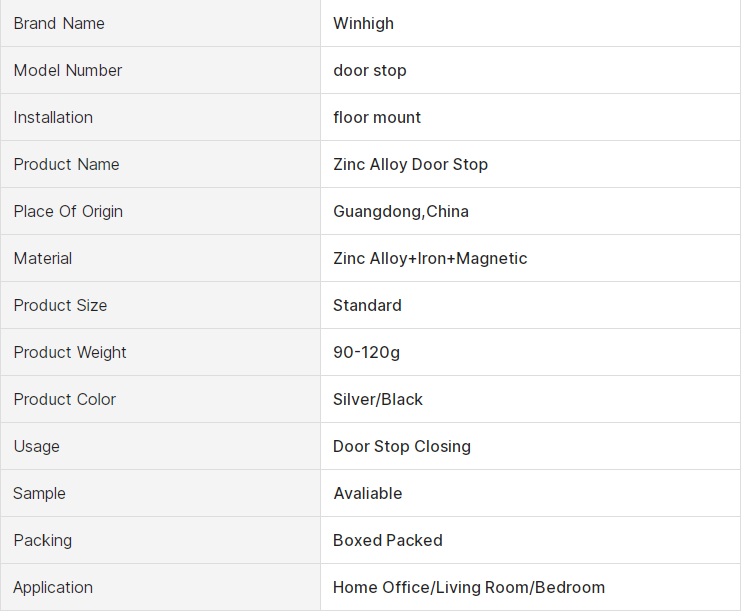This screenshot has width=741, height=614.
Task: Click the Product Color label
Action: pos(65,399)
